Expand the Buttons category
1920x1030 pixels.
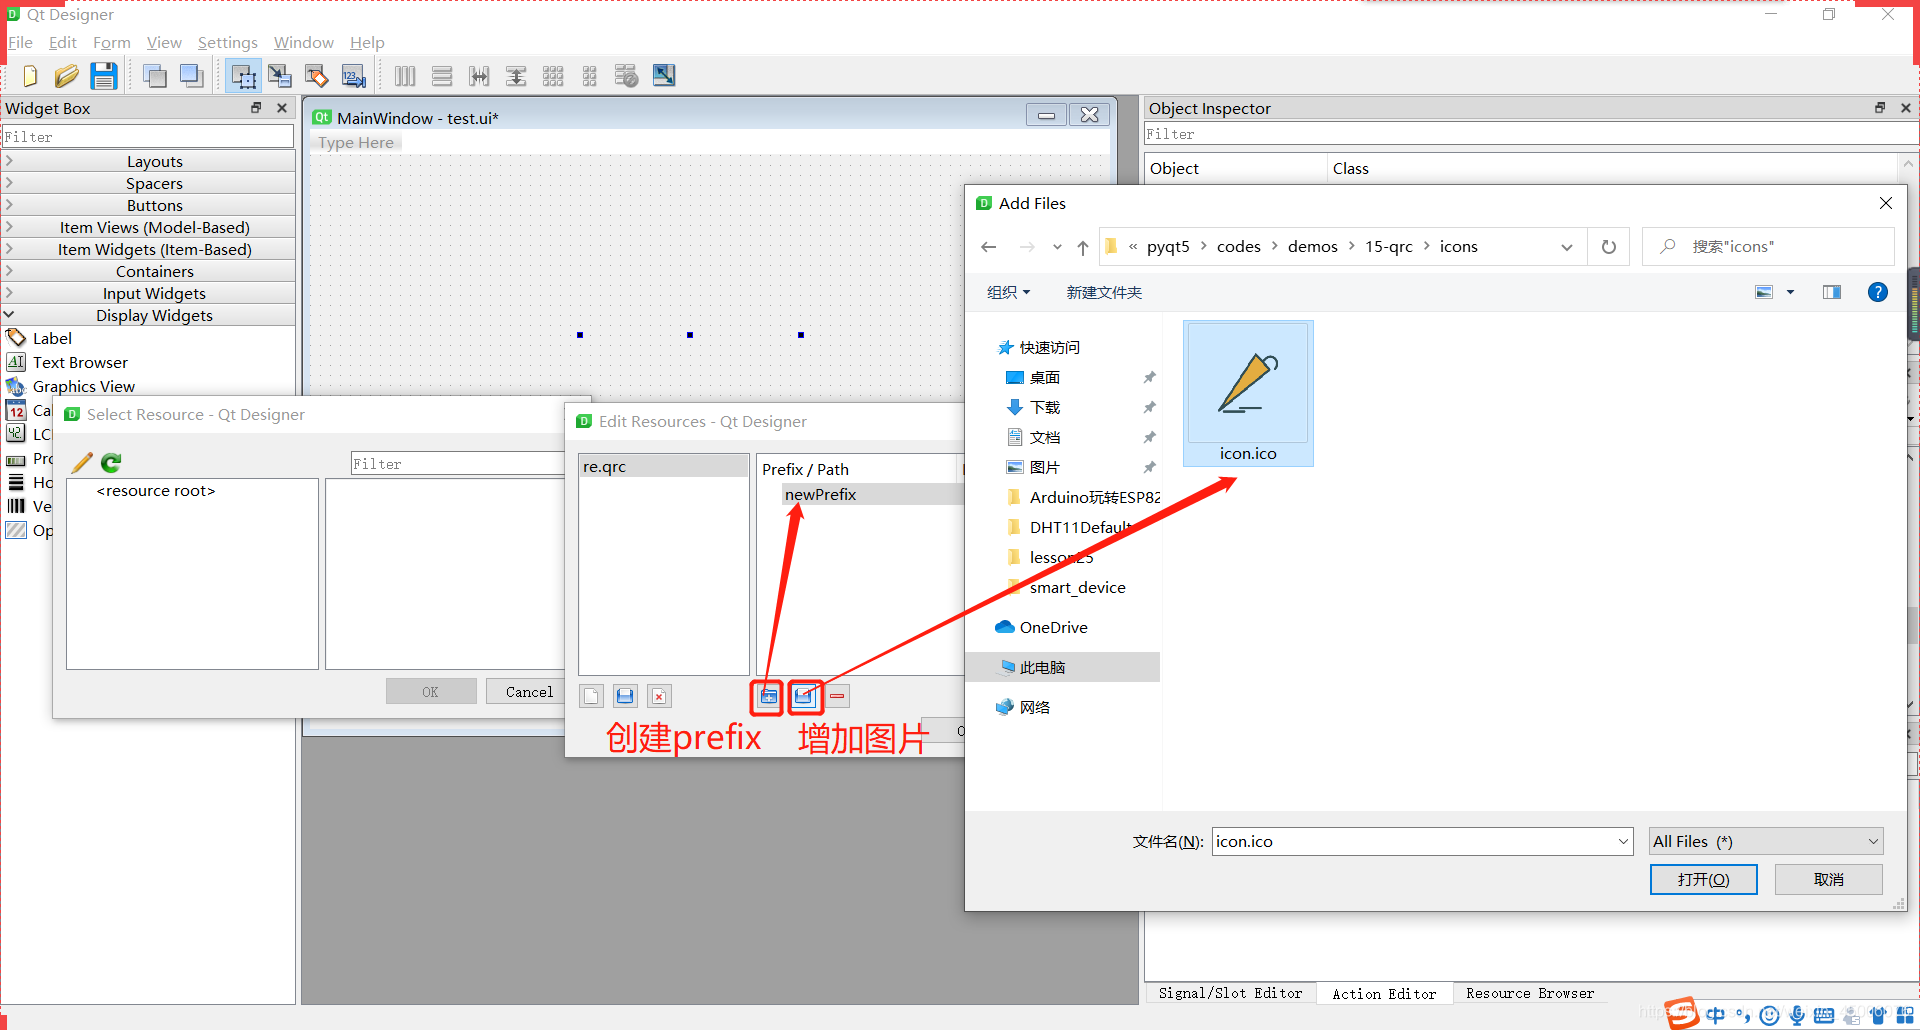tap(148, 205)
